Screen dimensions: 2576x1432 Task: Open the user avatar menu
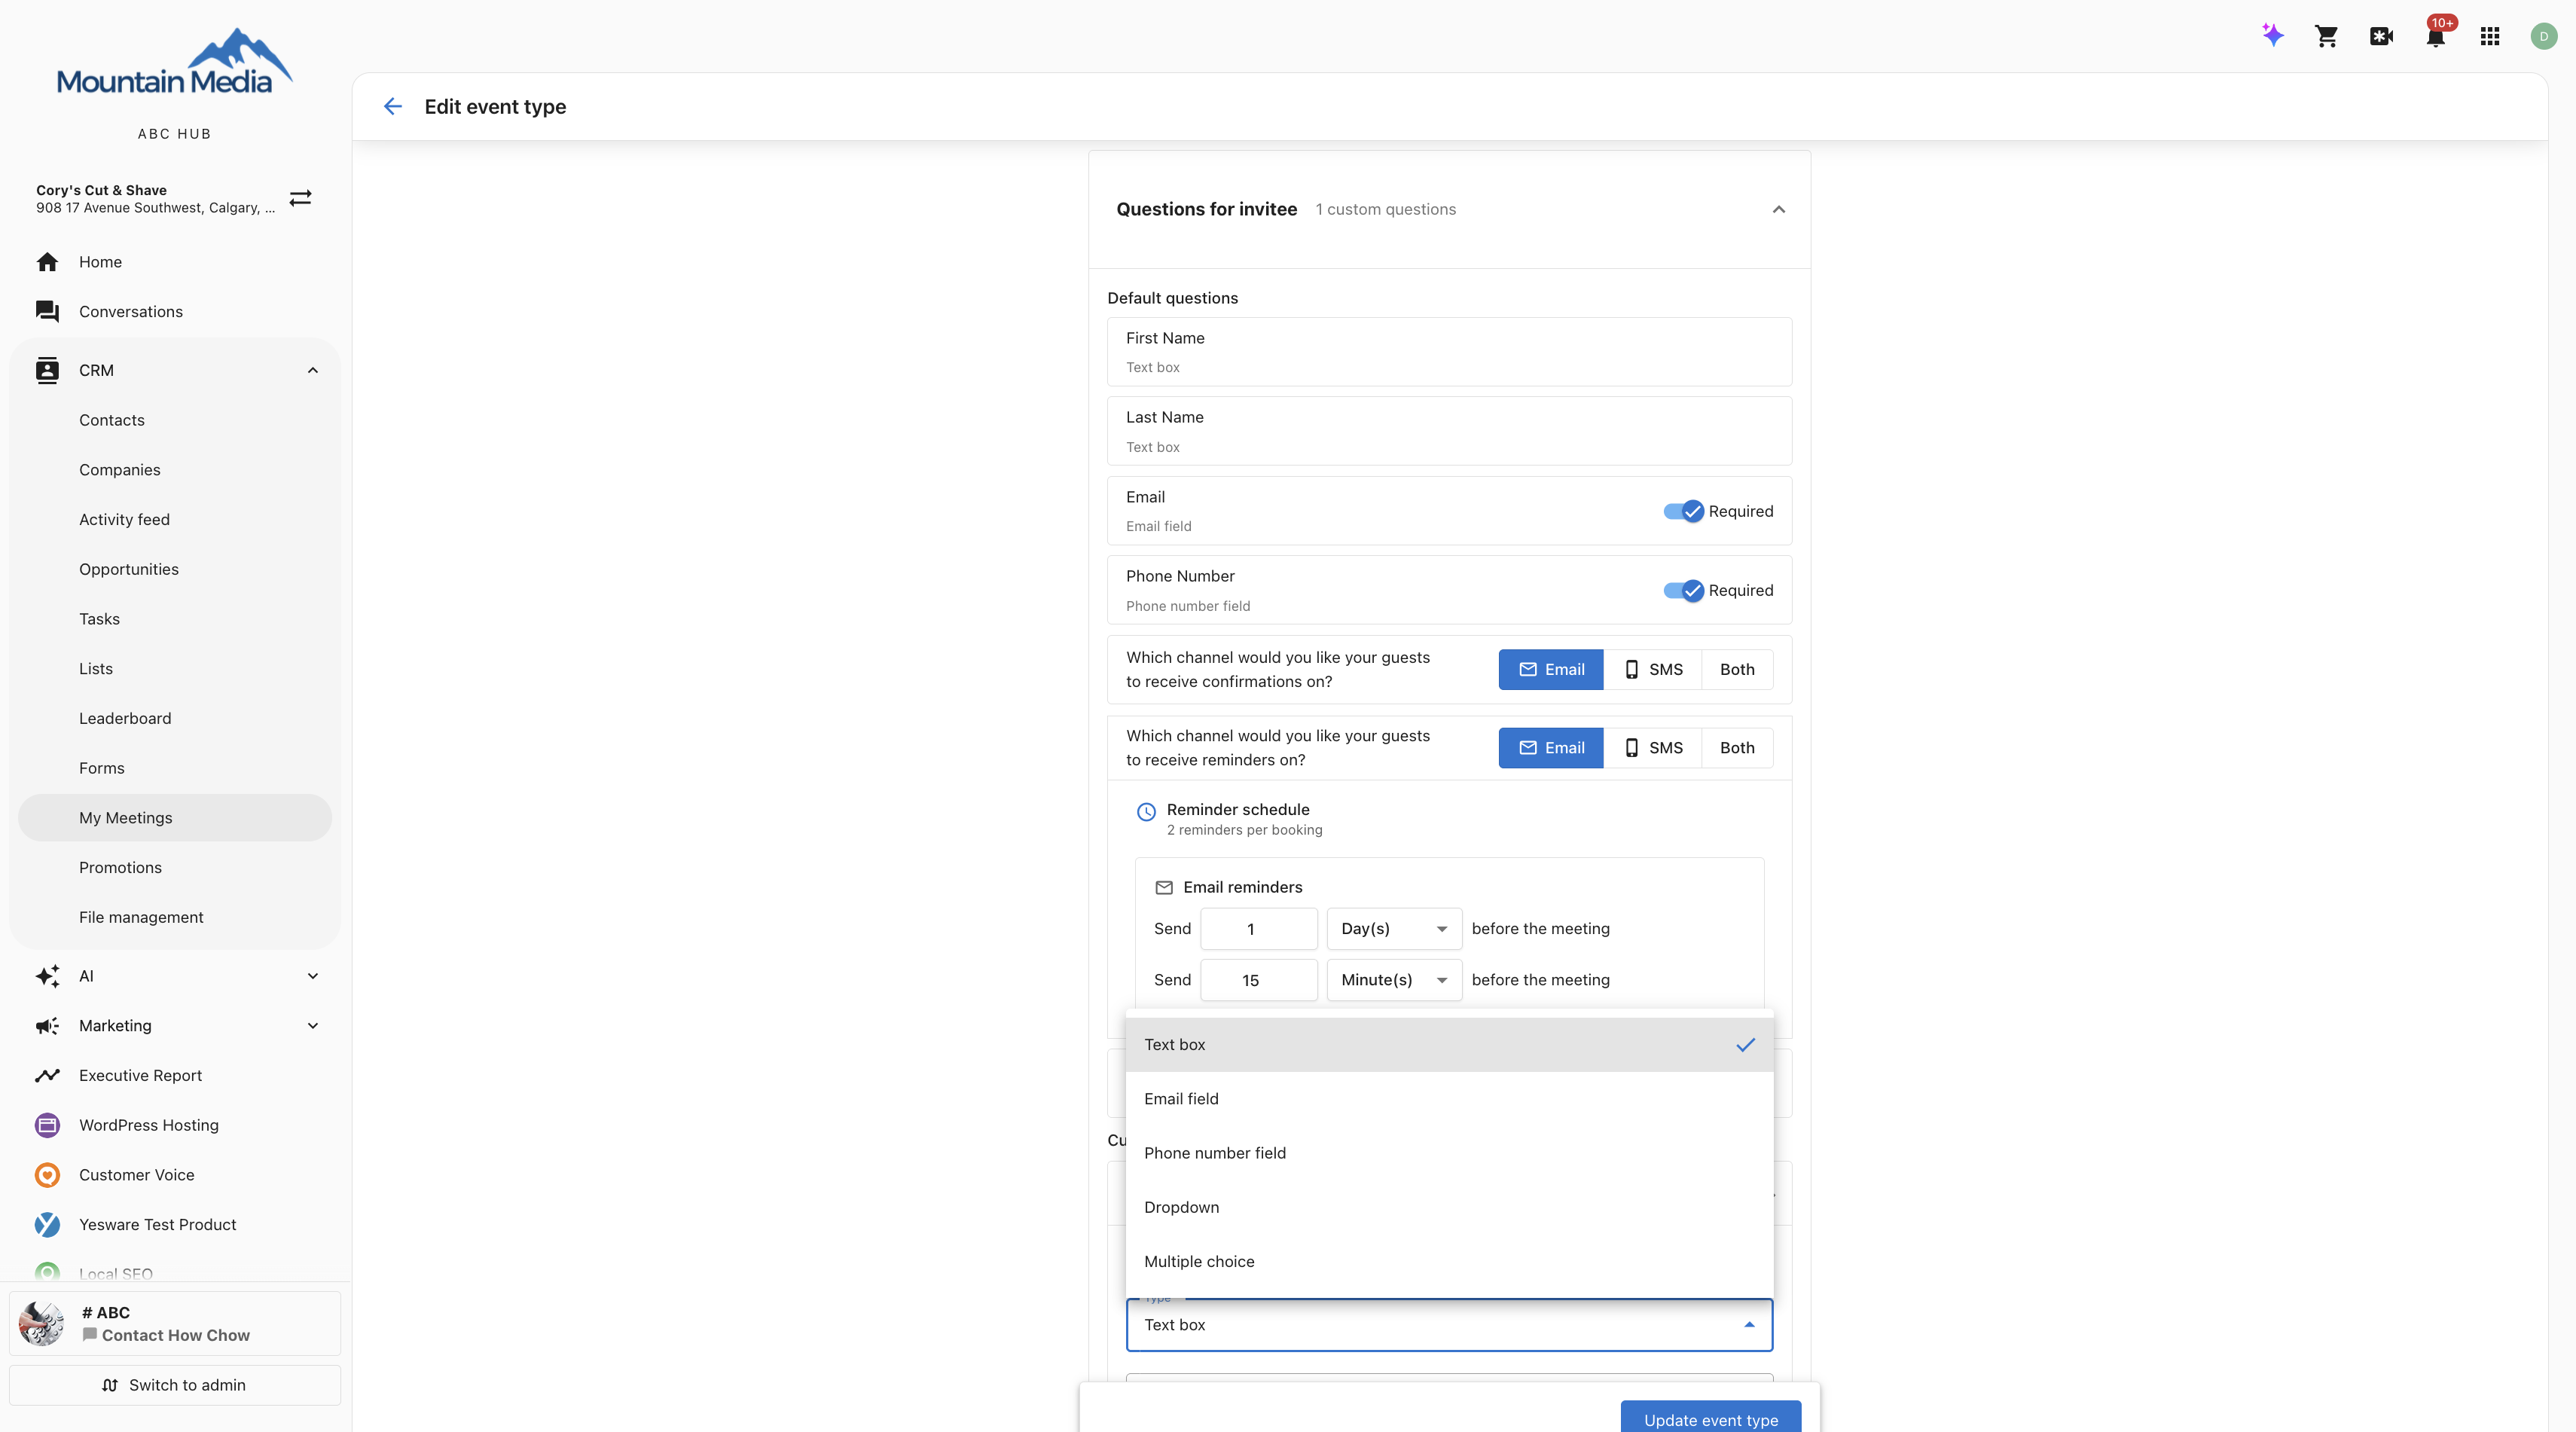click(2544, 36)
